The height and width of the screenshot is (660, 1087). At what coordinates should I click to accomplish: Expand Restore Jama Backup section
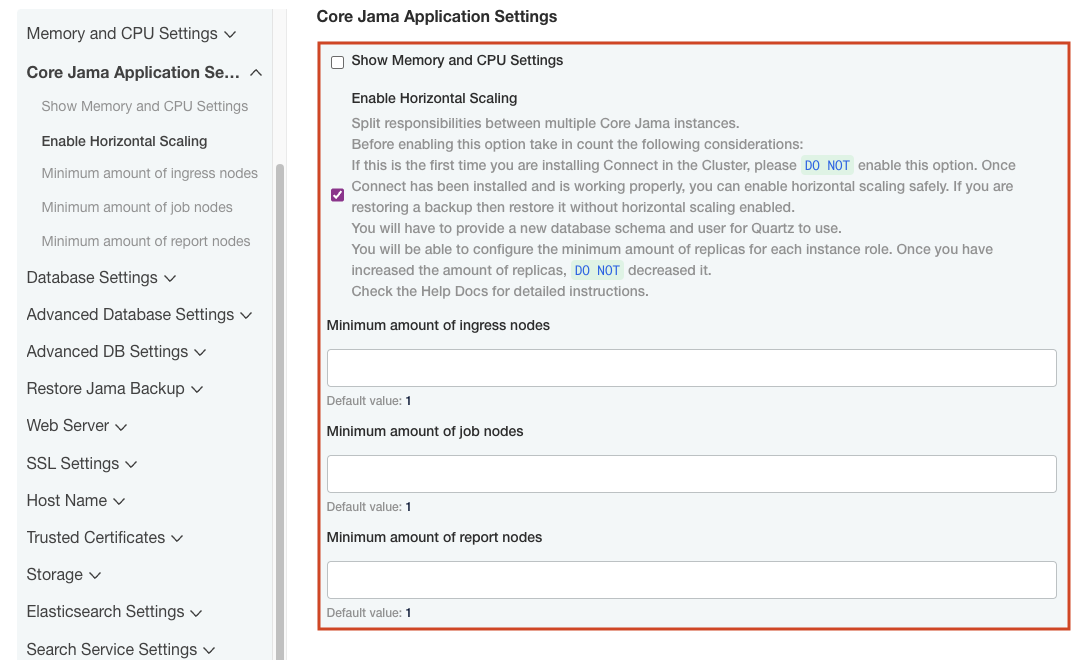point(114,388)
